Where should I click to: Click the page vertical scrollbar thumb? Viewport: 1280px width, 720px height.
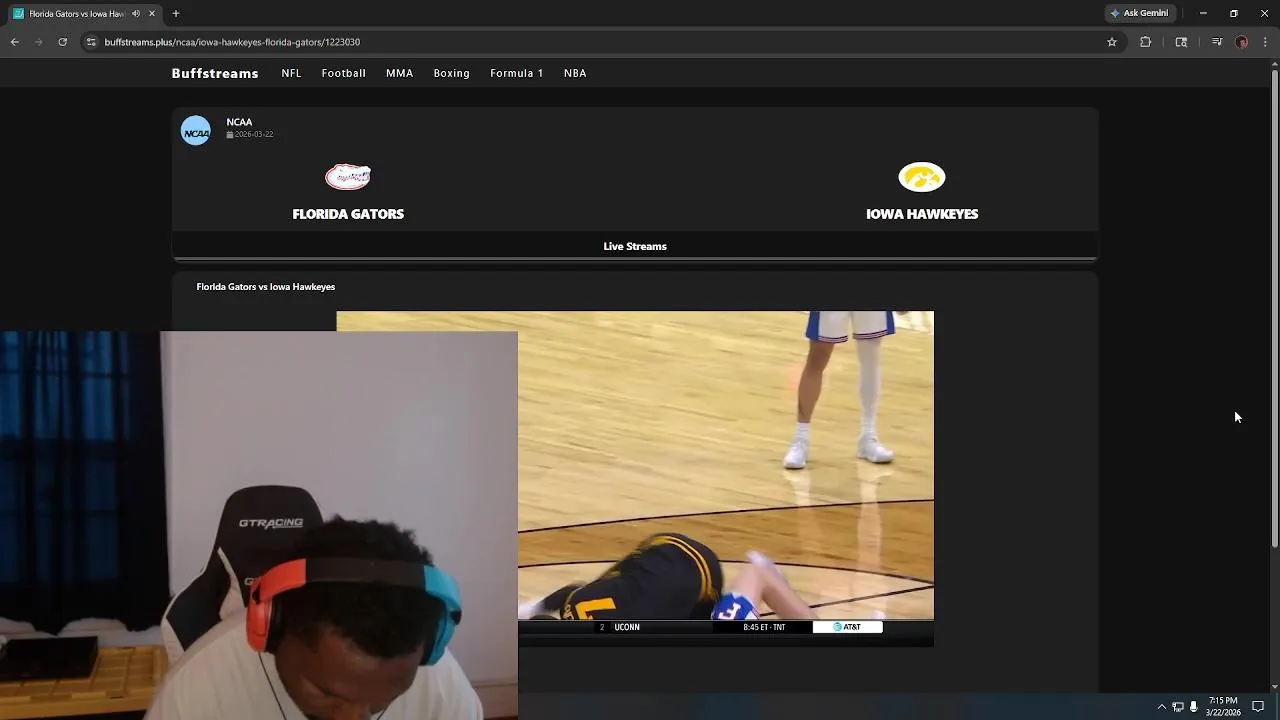1274,308
